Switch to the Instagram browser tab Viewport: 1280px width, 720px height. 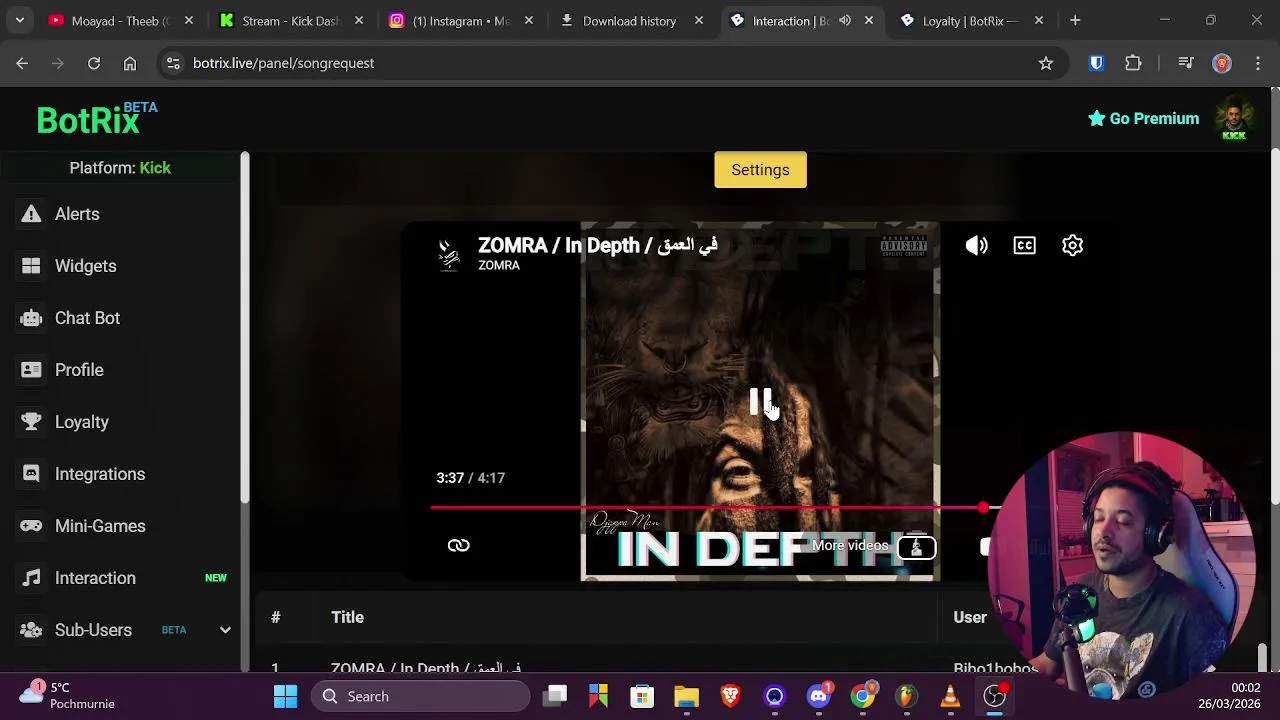pos(460,20)
